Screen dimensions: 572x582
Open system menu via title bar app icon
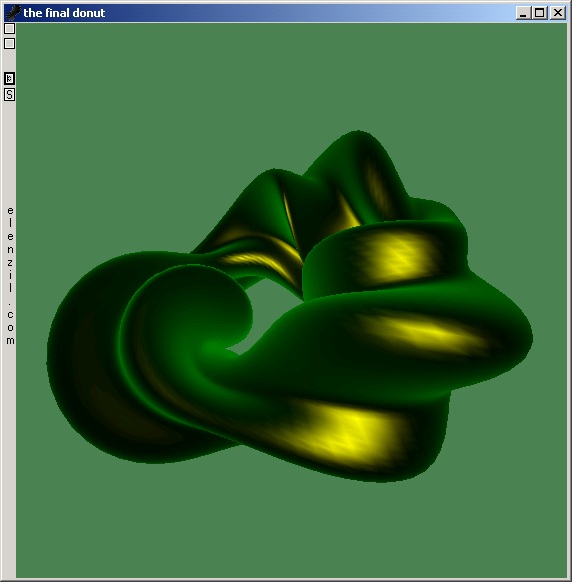pyautogui.click(x=13, y=13)
